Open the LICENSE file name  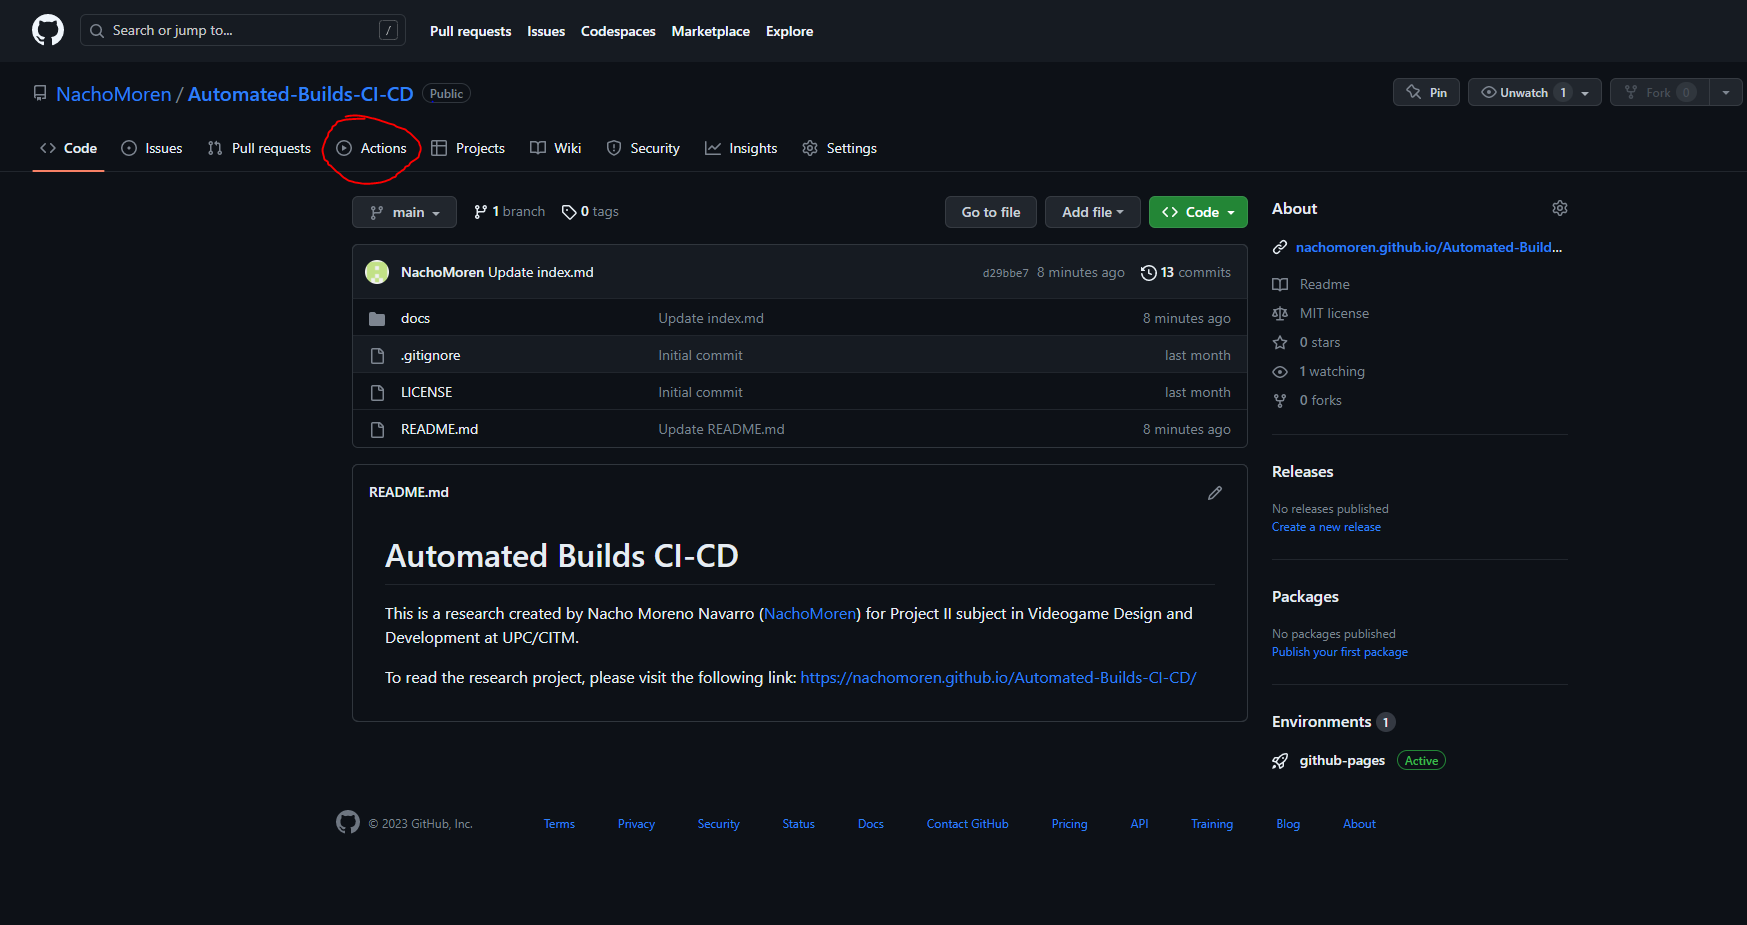[x=427, y=393]
